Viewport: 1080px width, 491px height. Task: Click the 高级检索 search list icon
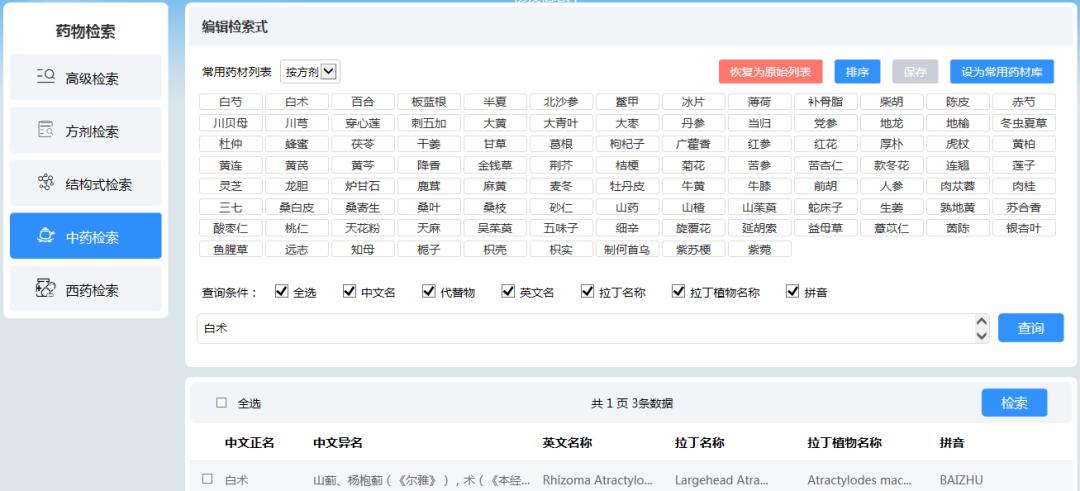(45, 76)
